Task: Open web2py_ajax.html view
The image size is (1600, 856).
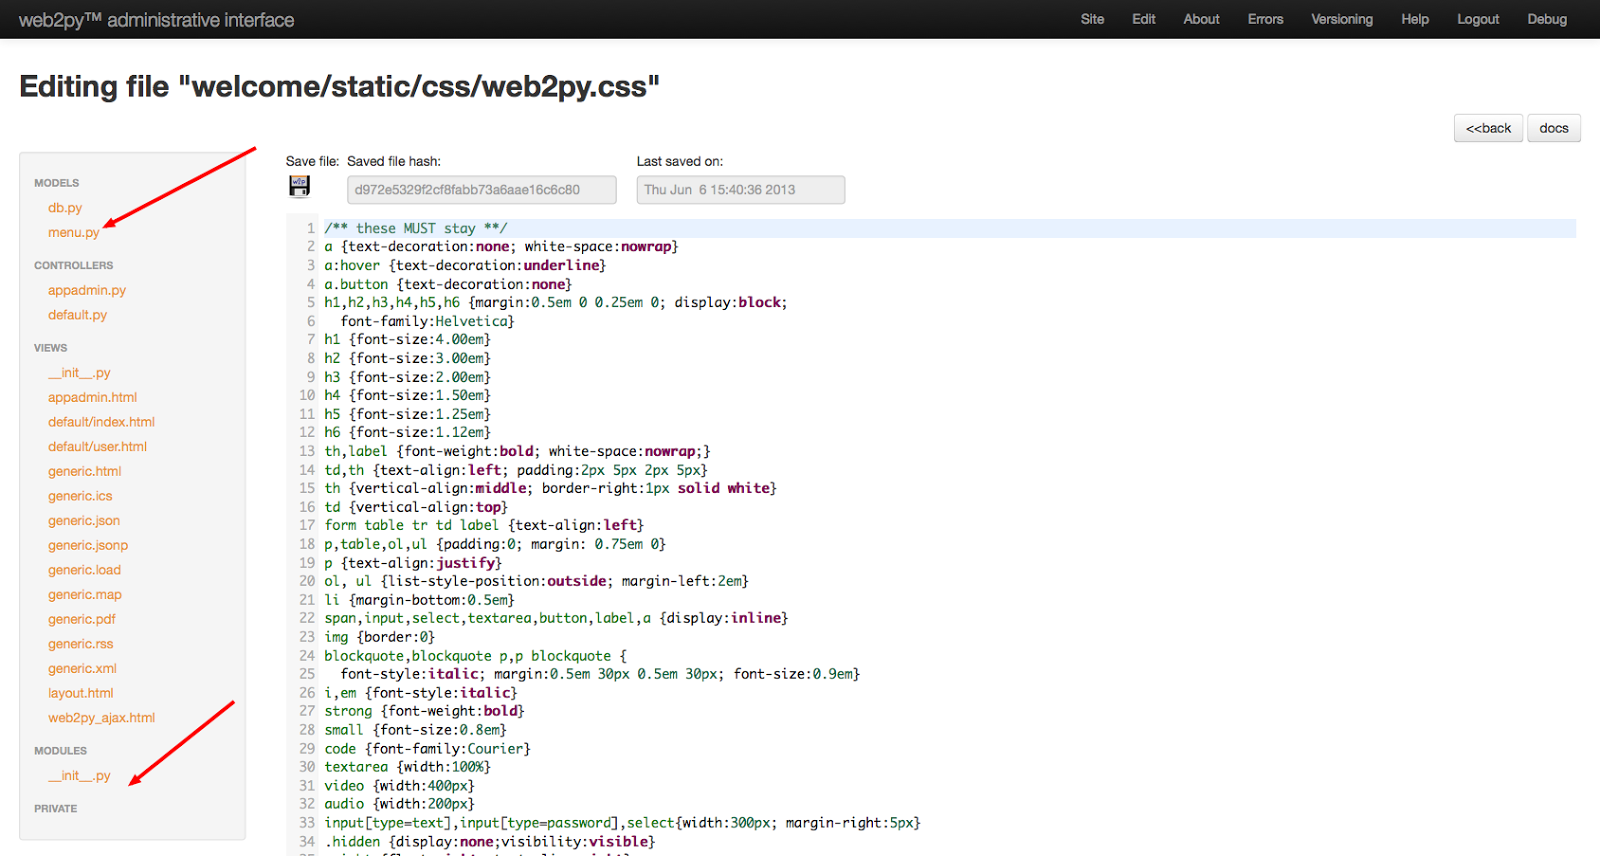Action: point(101,718)
